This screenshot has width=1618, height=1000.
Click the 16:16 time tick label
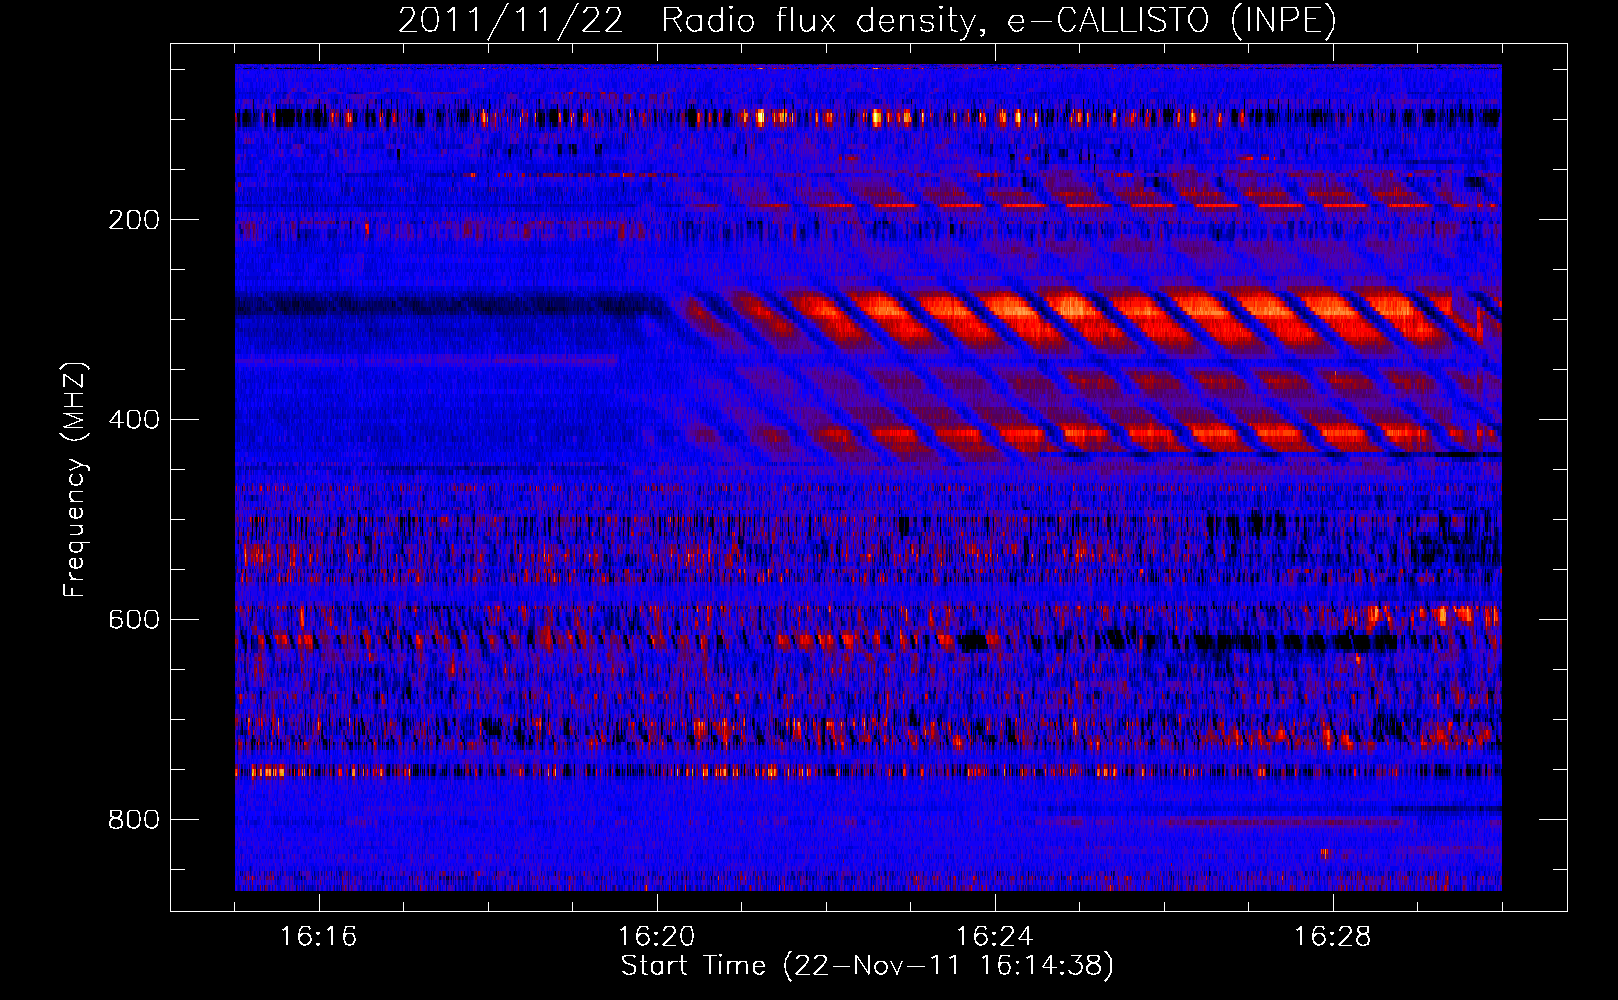tap(319, 937)
